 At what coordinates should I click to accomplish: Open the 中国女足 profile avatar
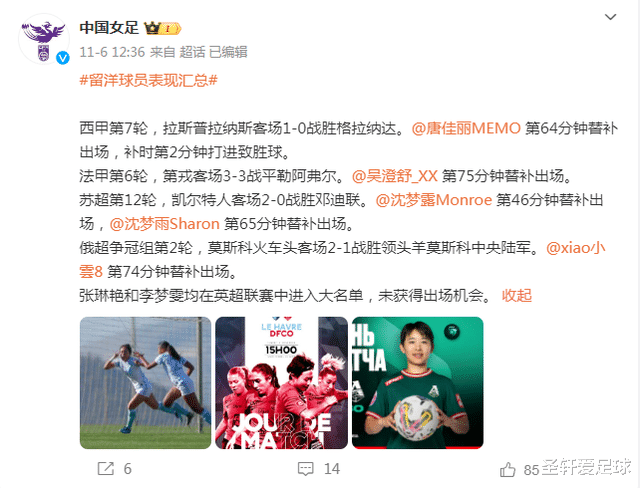(x=44, y=39)
